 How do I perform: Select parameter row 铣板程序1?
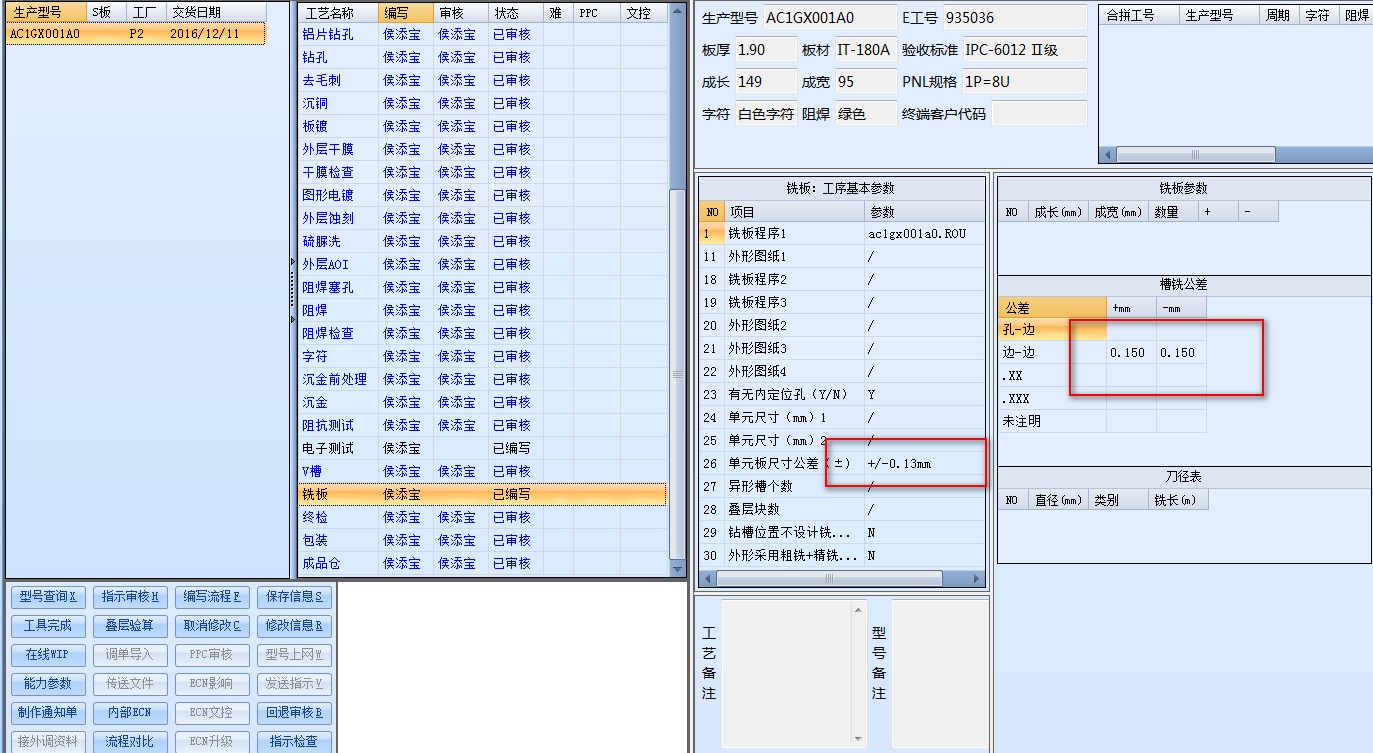(842, 233)
